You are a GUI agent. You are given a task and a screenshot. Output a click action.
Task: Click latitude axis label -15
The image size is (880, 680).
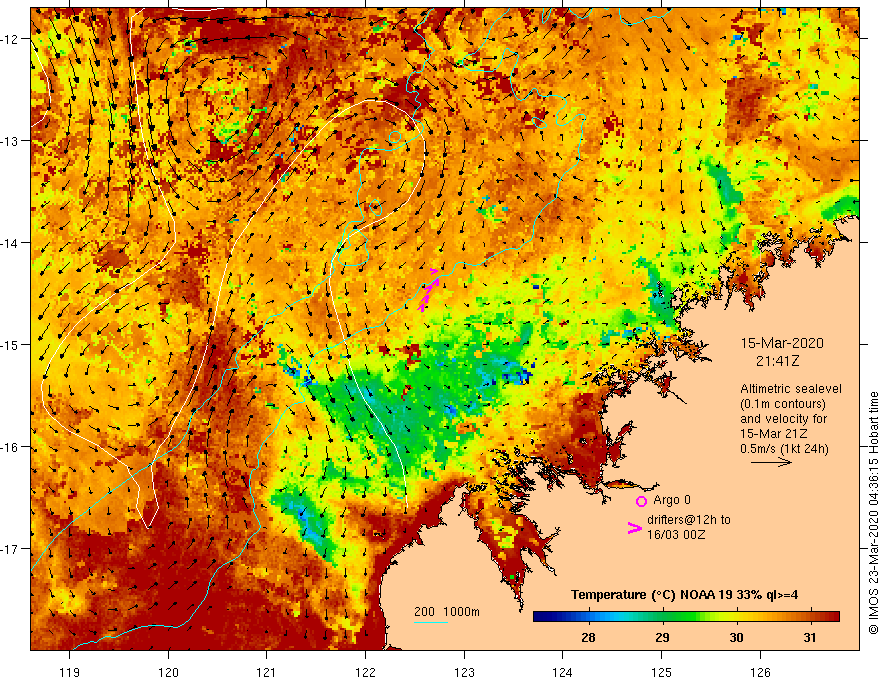pos(11,344)
